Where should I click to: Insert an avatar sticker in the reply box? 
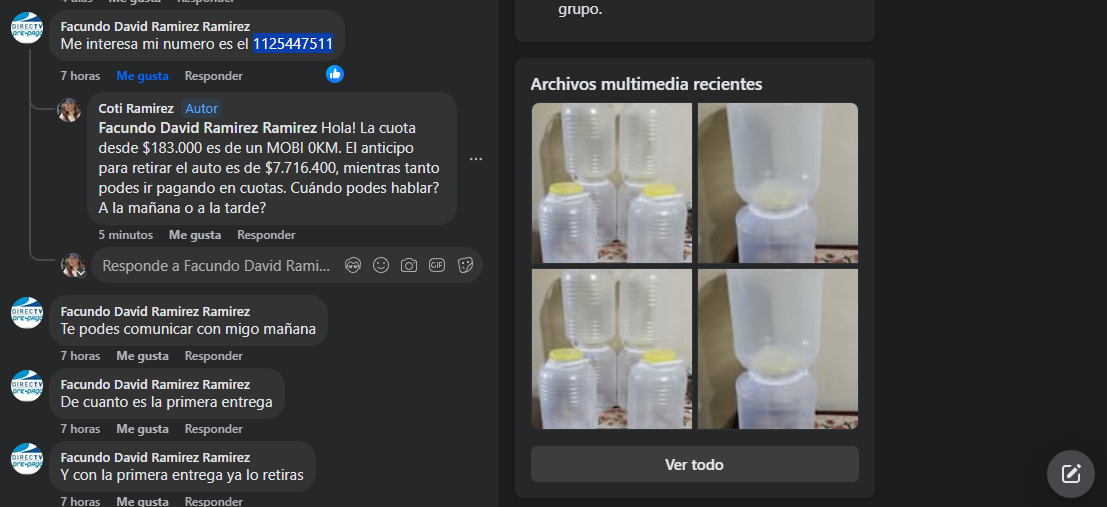(x=353, y=266)
